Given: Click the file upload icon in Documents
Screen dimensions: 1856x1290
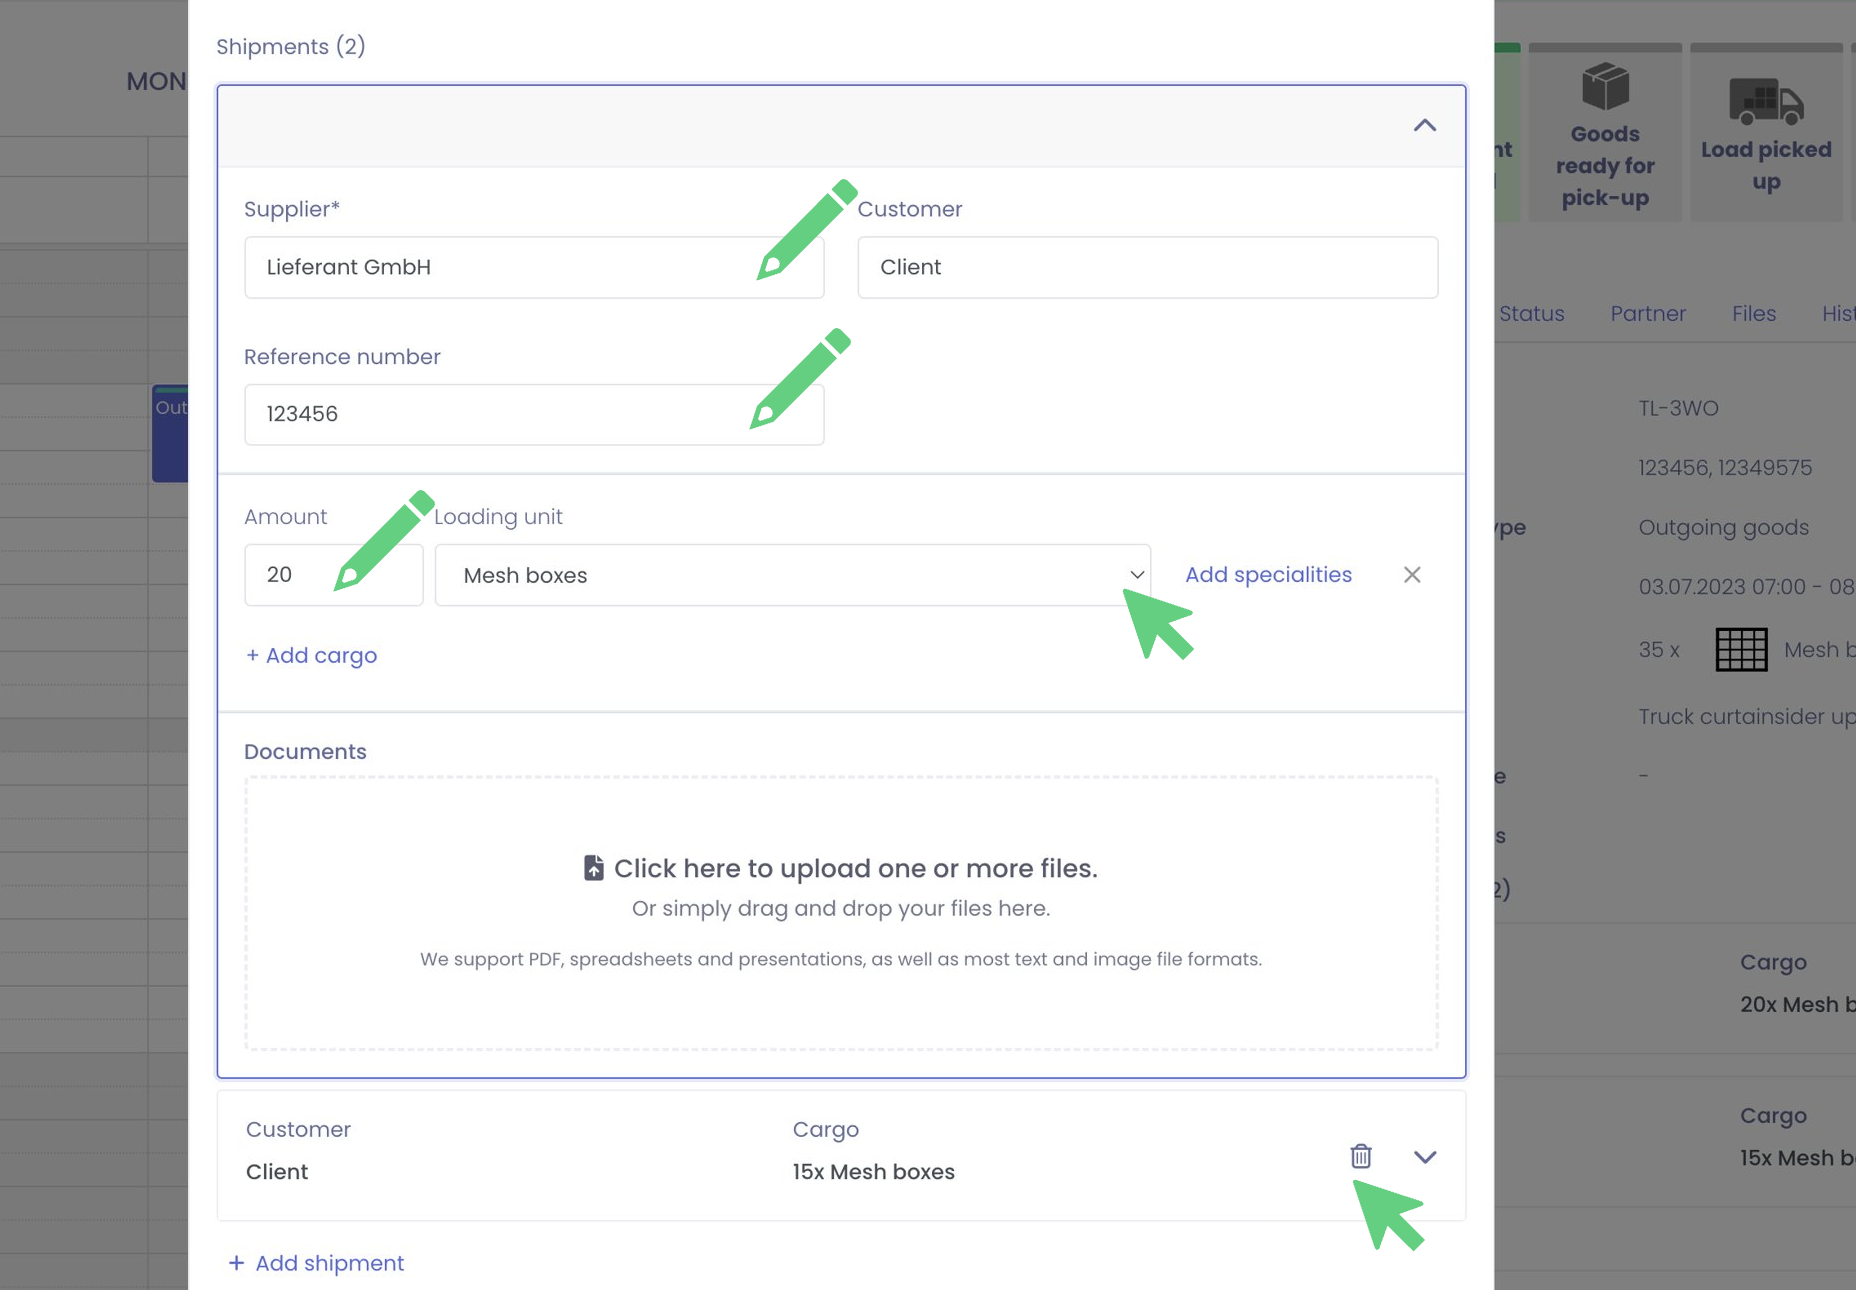Looking at the screenshot, I should (x=594, y=868).
